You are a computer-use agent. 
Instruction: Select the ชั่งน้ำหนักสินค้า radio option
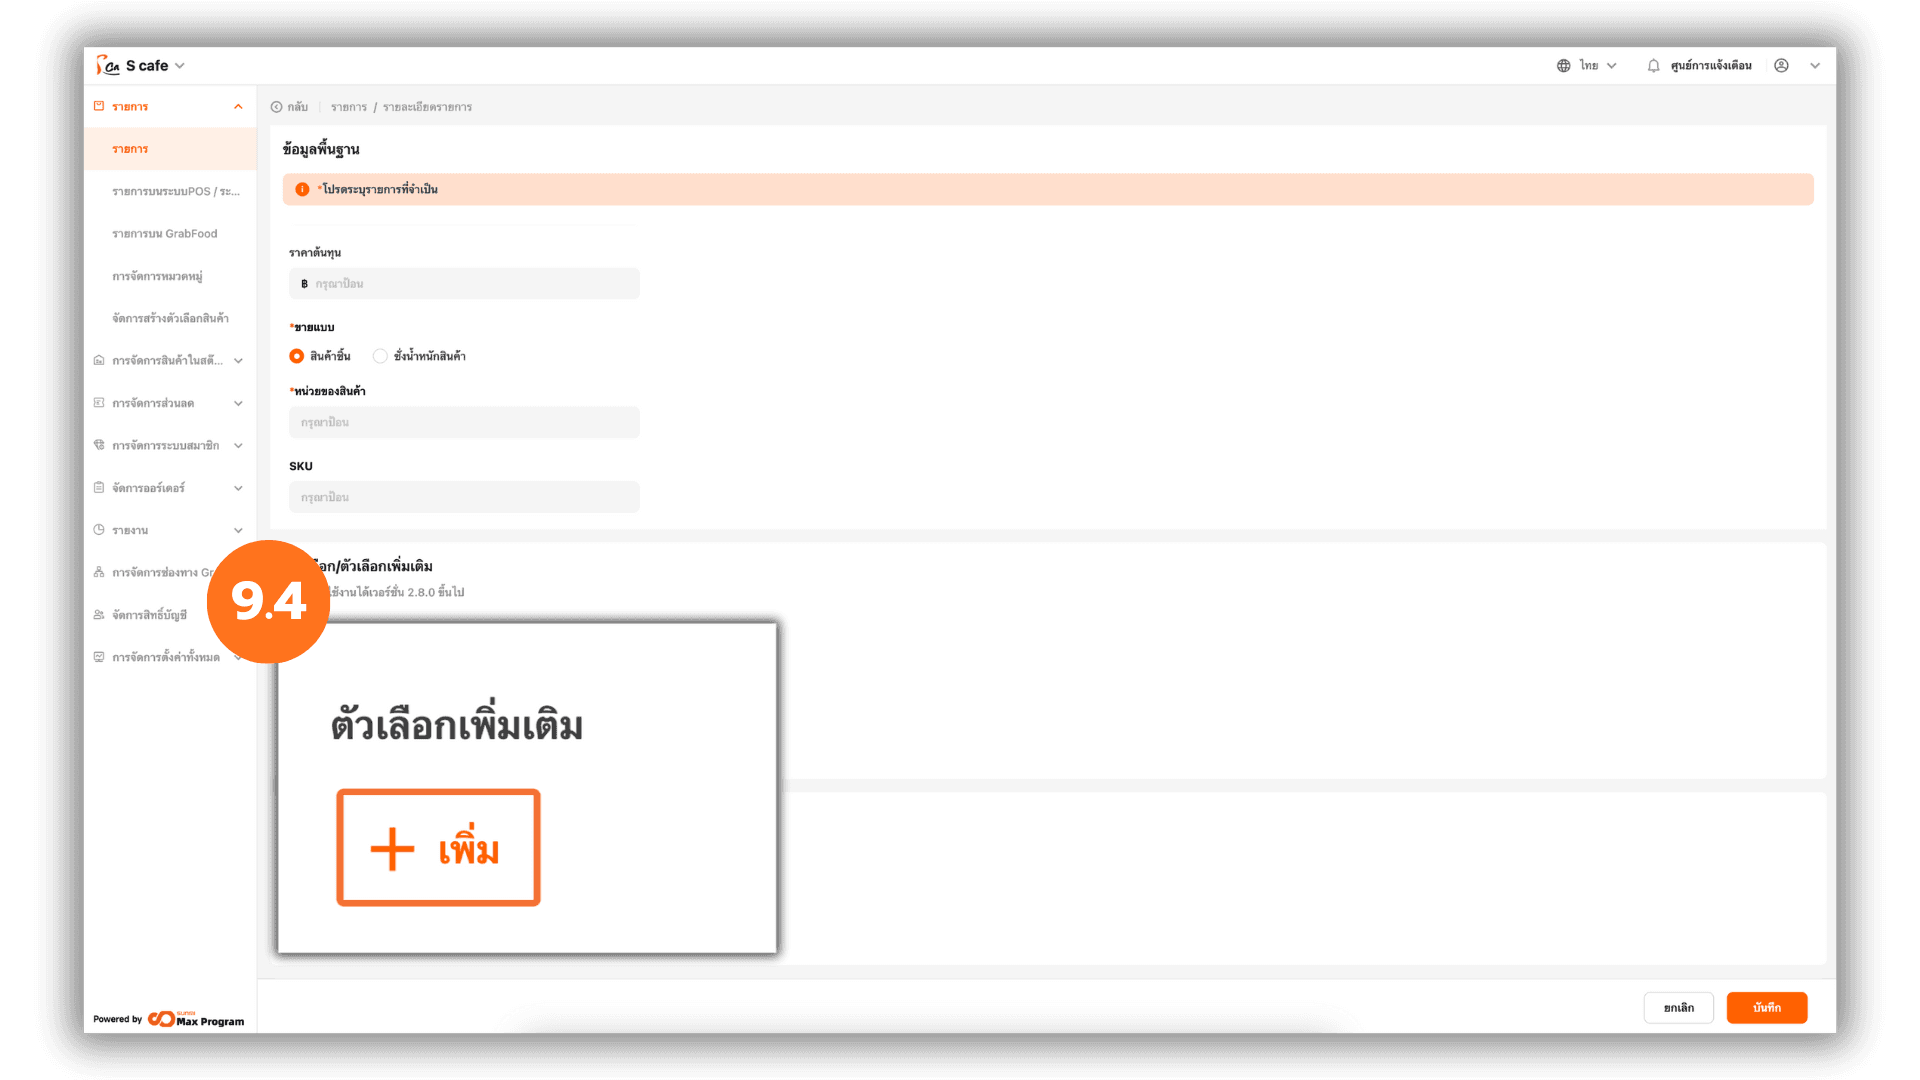[x=380, y=356]
